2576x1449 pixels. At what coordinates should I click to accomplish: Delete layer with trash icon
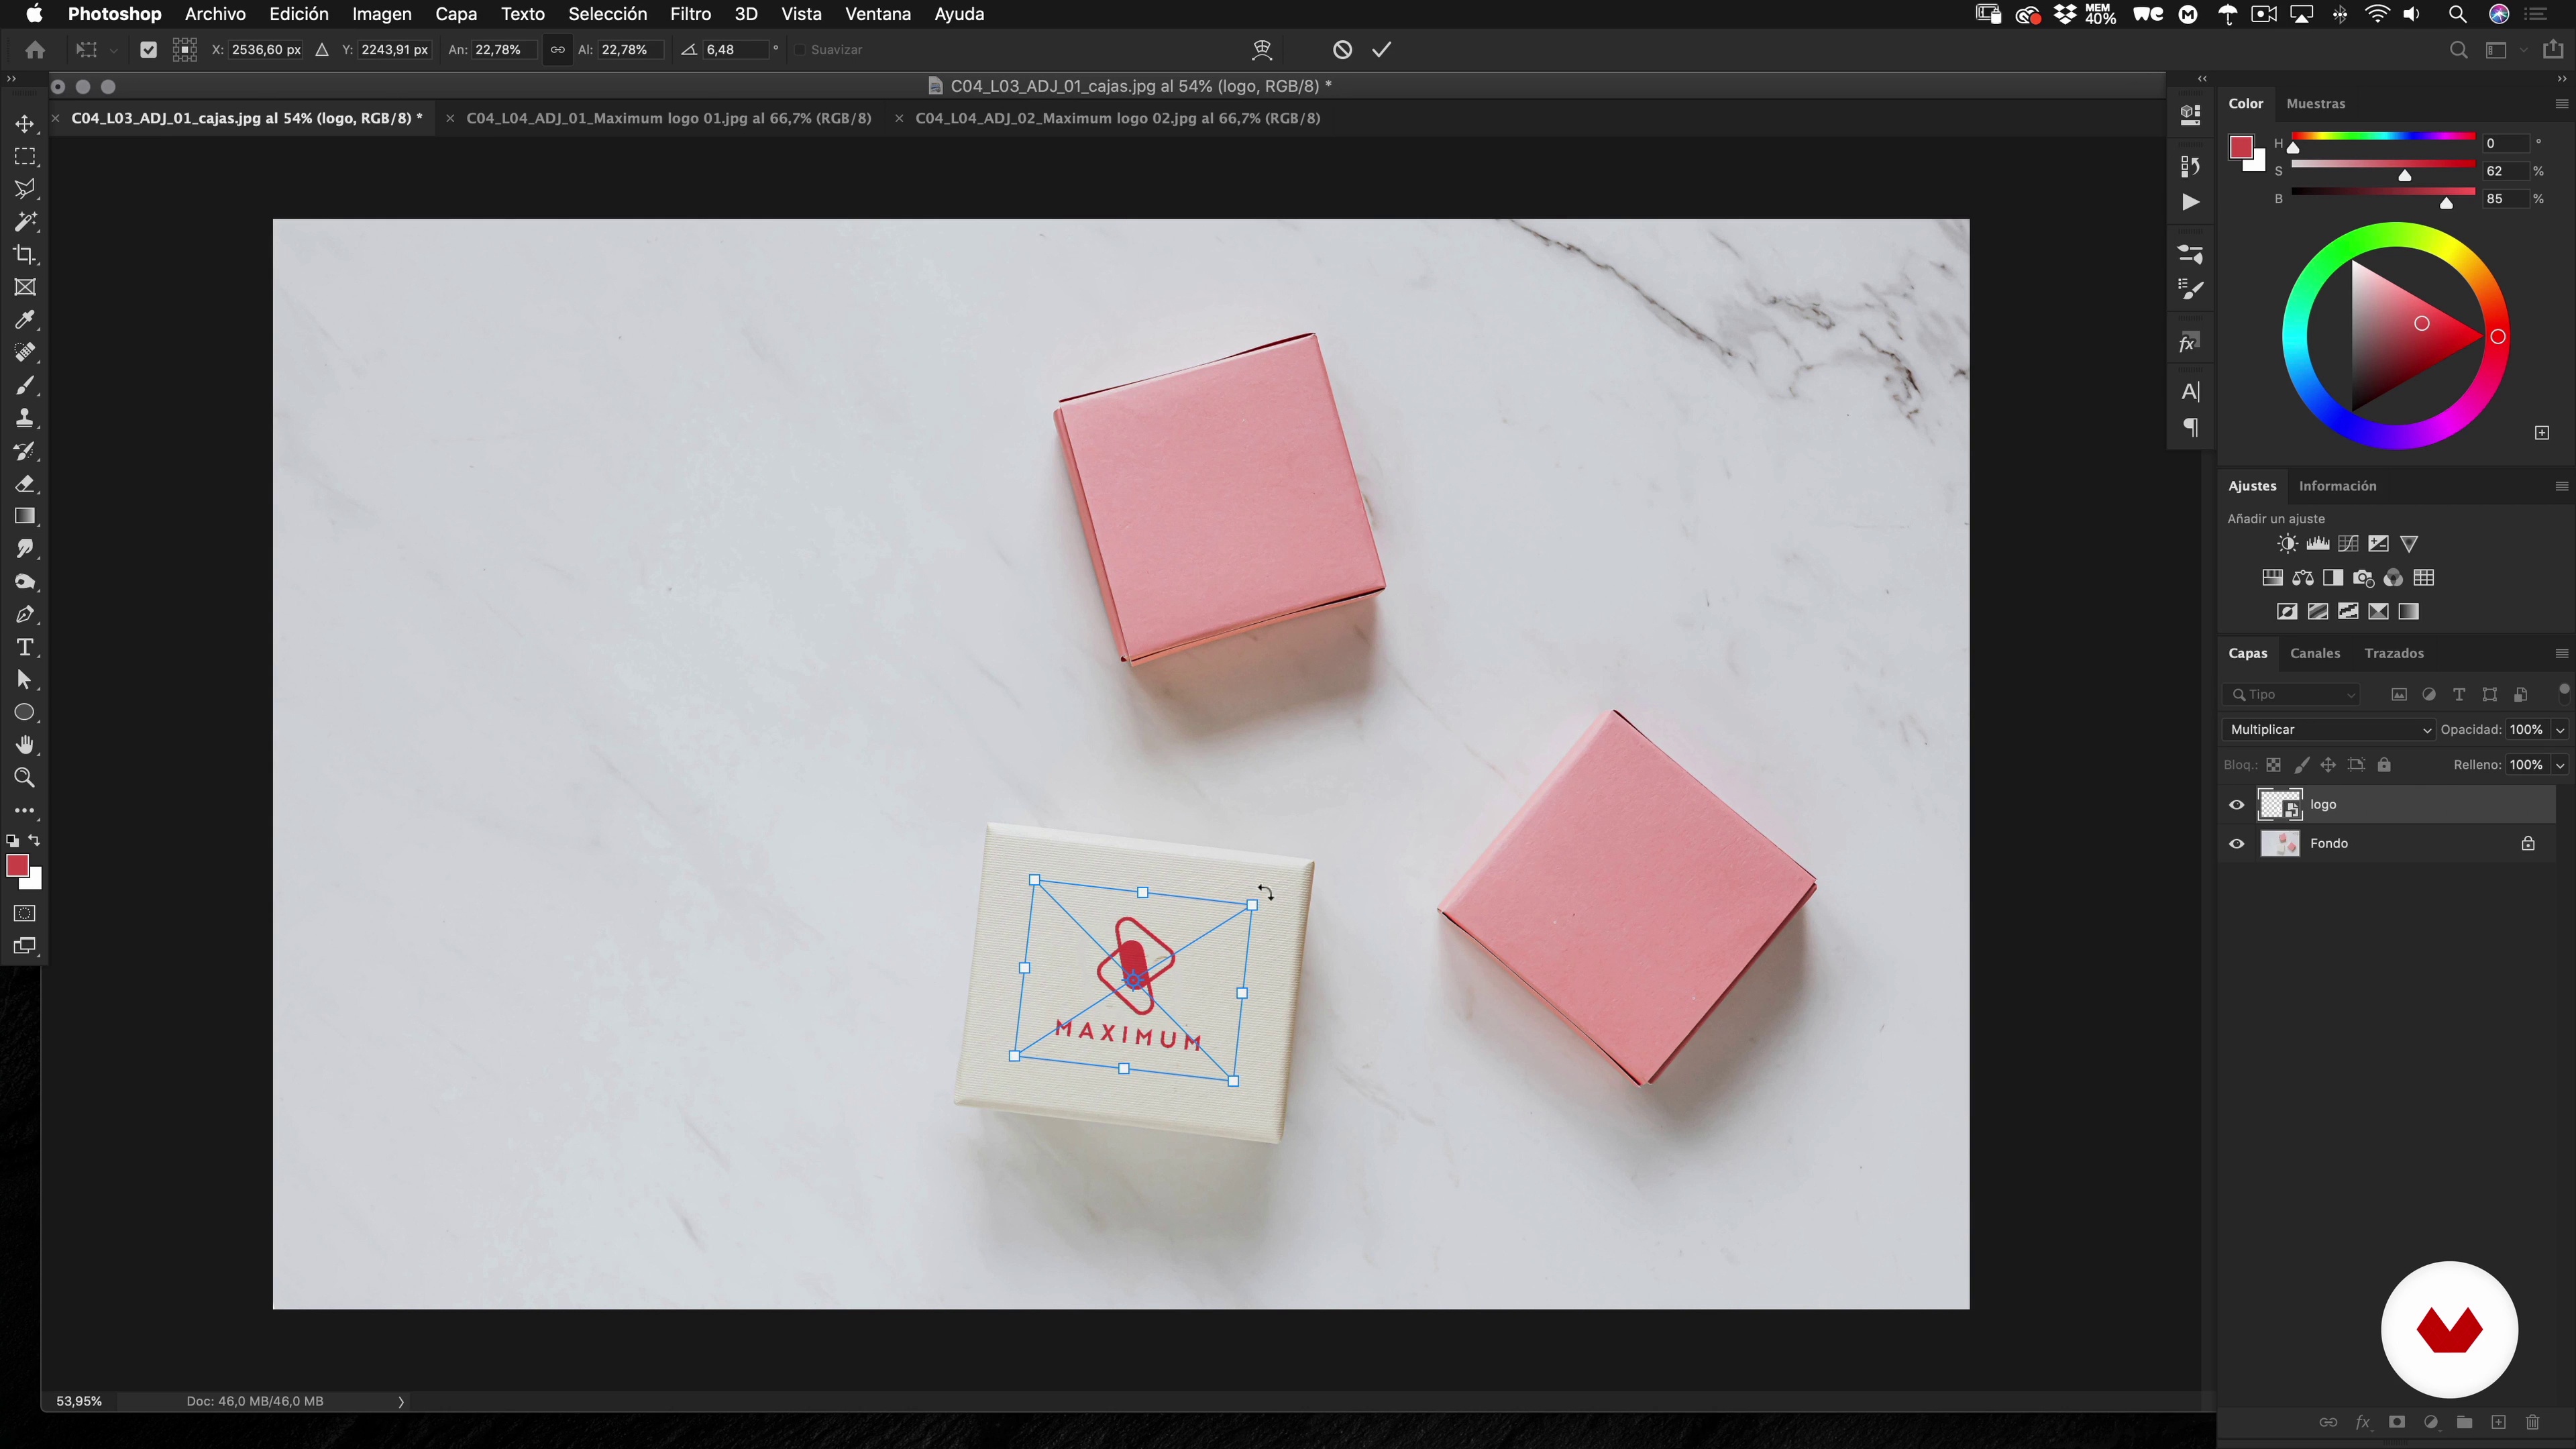[x=2532, y=1422]
